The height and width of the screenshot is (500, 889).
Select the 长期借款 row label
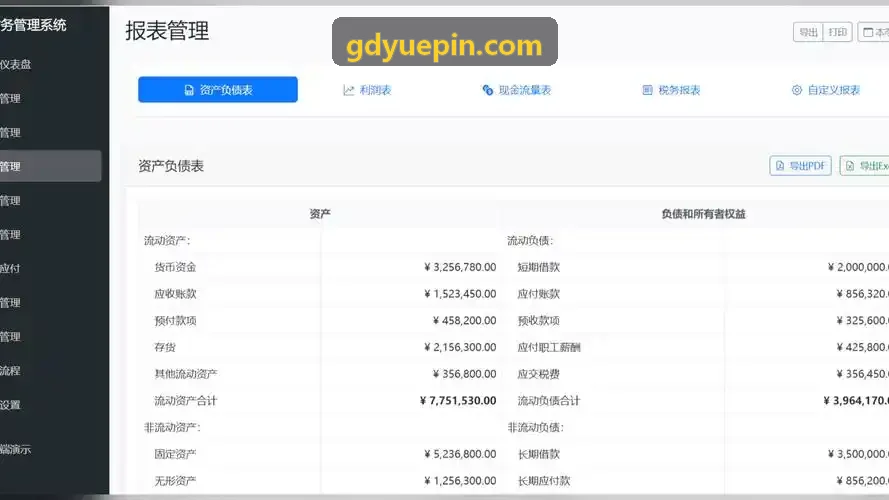tap(539, 454)
